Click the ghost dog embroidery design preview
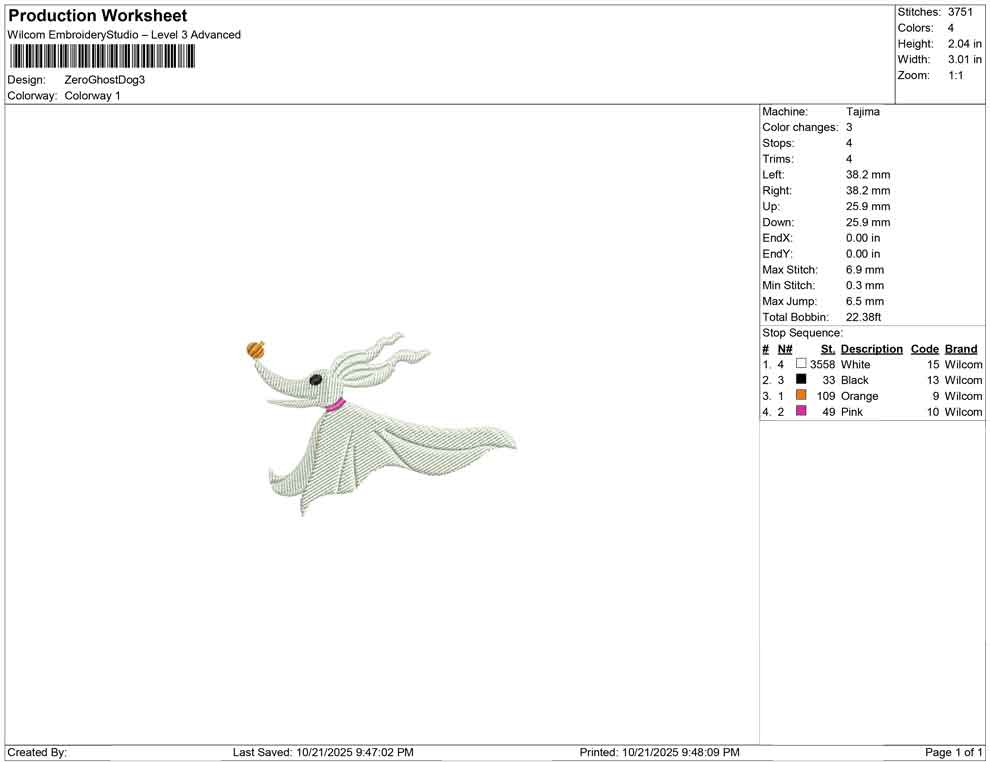This screenshot has height=762, width=990. coord(381,424)
